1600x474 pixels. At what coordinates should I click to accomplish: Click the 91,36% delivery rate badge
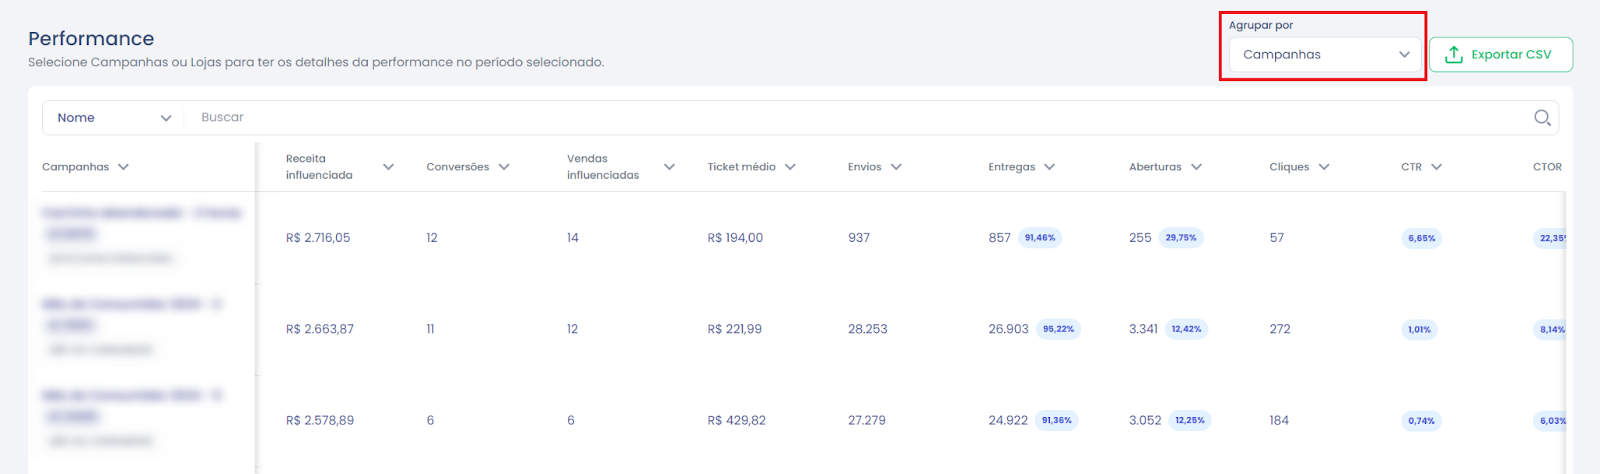coord(1057,420)
